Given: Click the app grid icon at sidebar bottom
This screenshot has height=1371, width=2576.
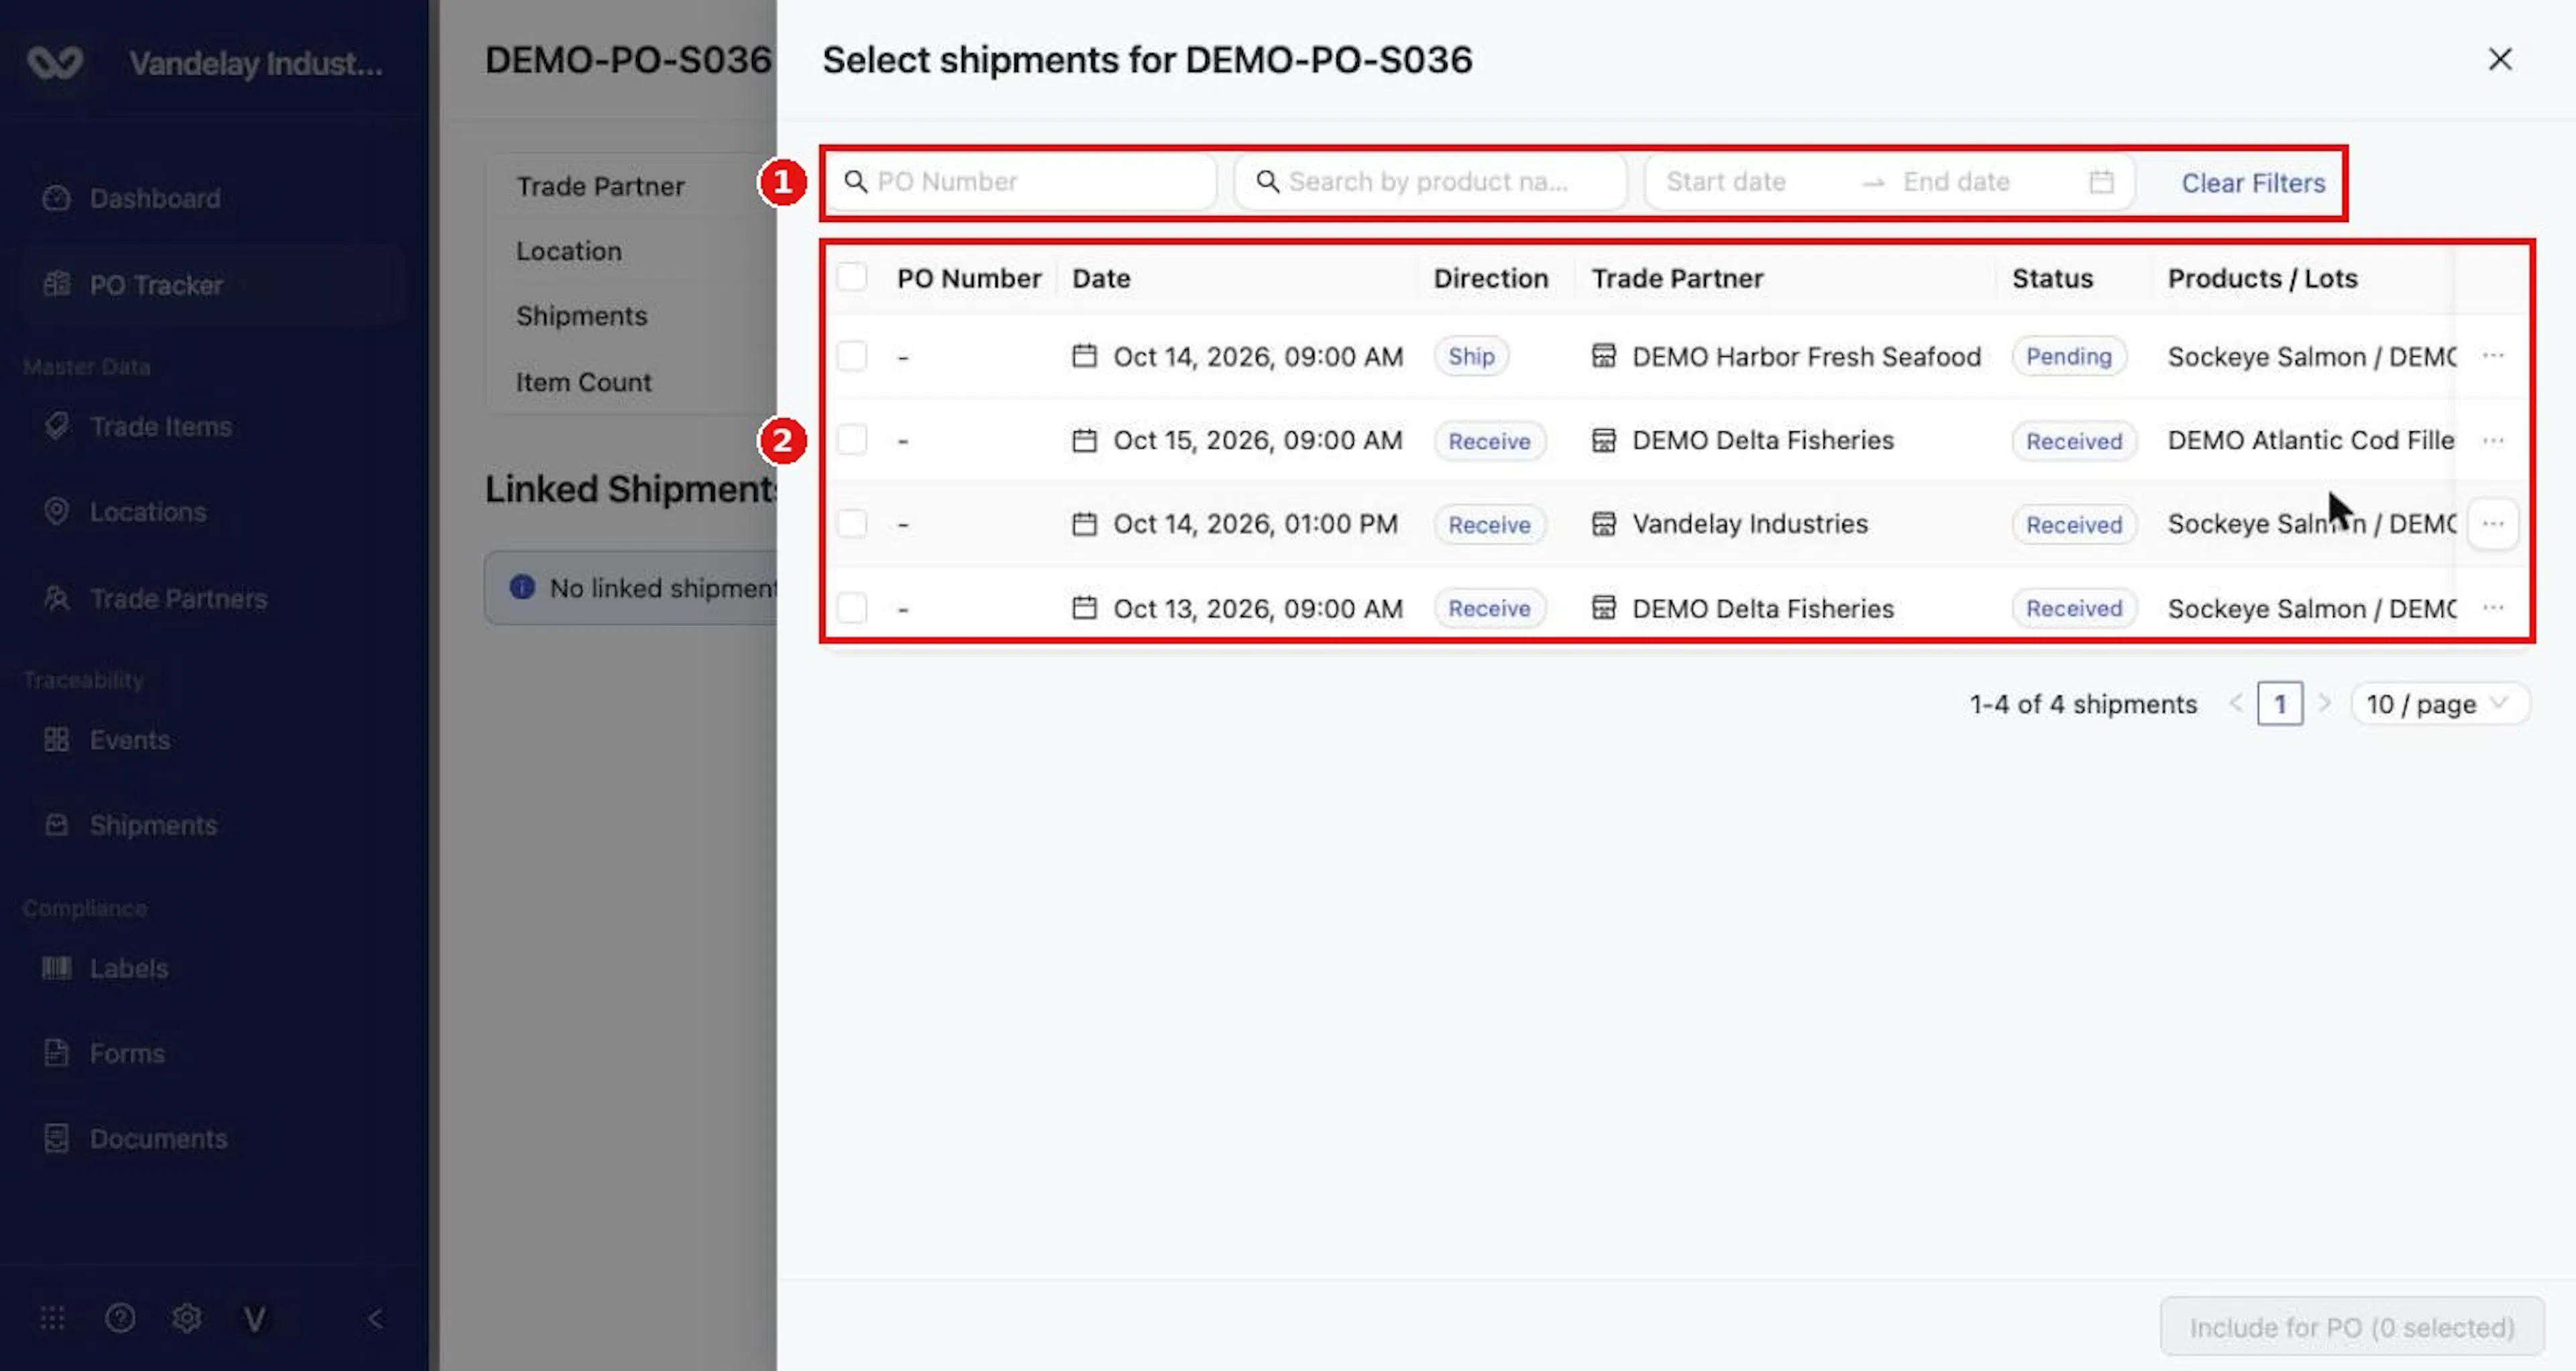Looking at the screenshot, I should pos(53,1318).
